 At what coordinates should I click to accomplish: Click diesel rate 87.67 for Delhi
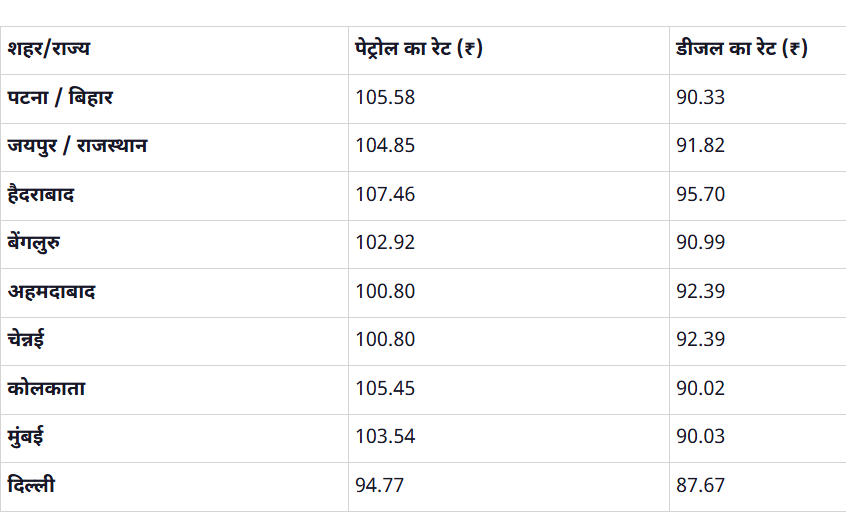[x=700, y=486]
